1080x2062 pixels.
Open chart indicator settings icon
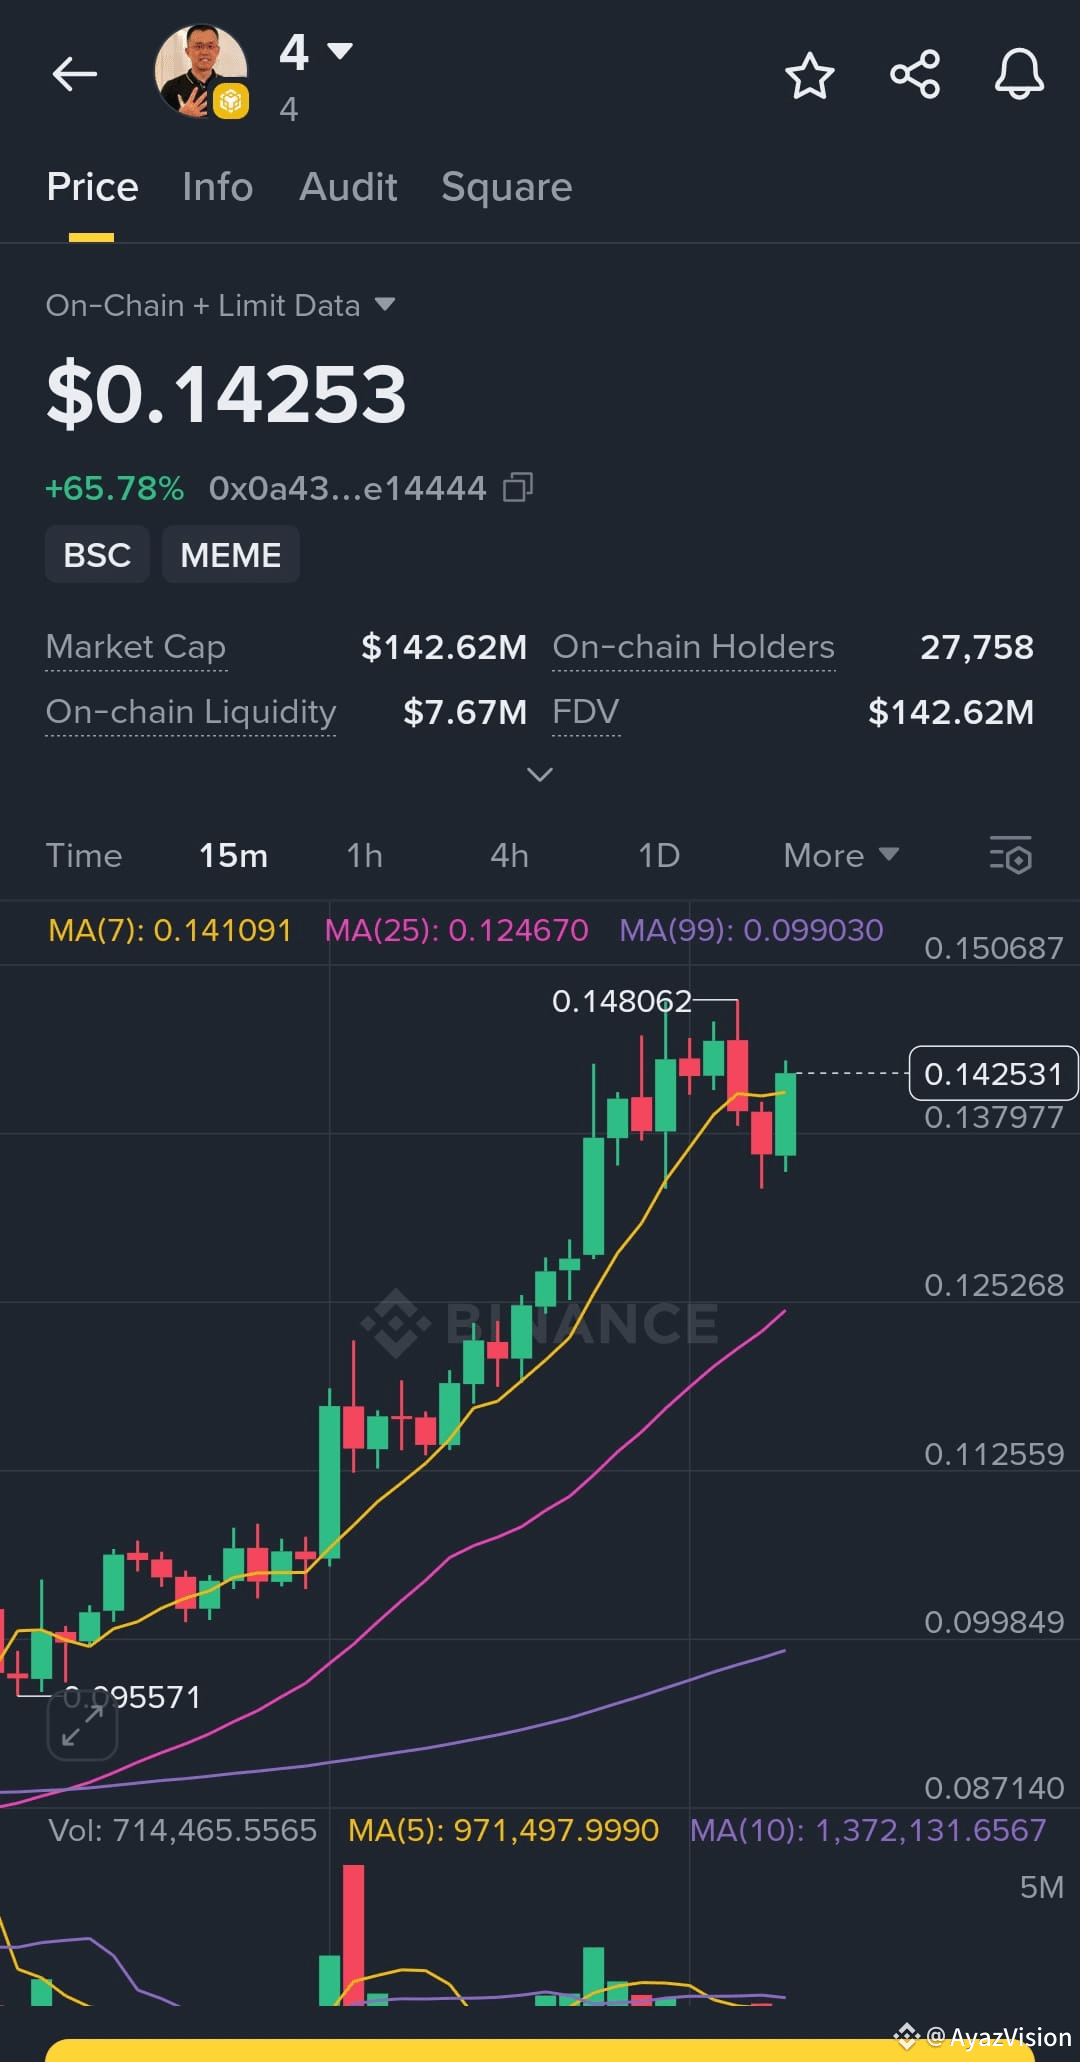[x=1011, y=856]
